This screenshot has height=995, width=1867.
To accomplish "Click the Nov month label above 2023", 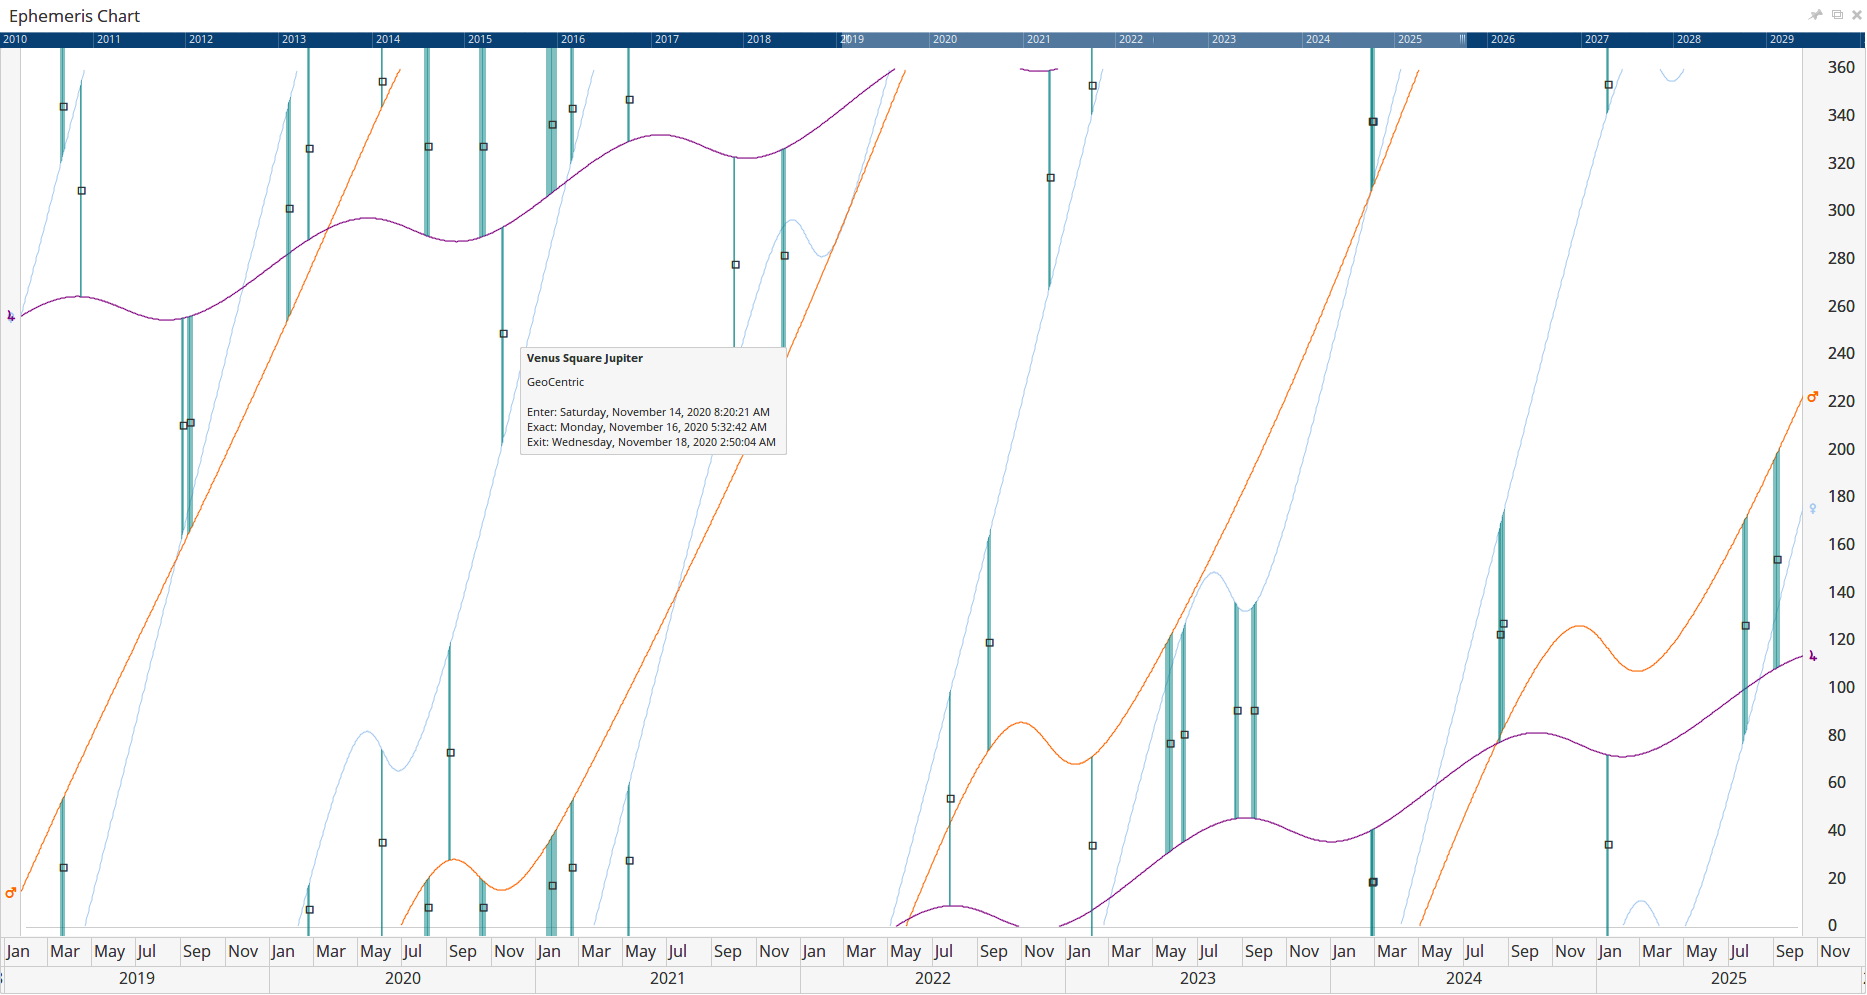I will coord(1304,951).
